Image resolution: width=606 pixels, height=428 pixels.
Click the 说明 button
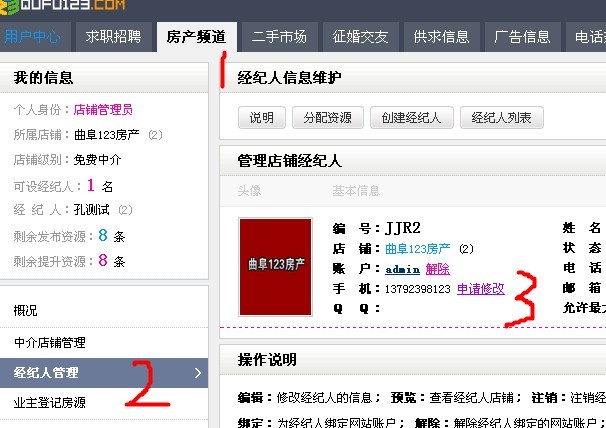pyautogui.click(x=261, y=118)
